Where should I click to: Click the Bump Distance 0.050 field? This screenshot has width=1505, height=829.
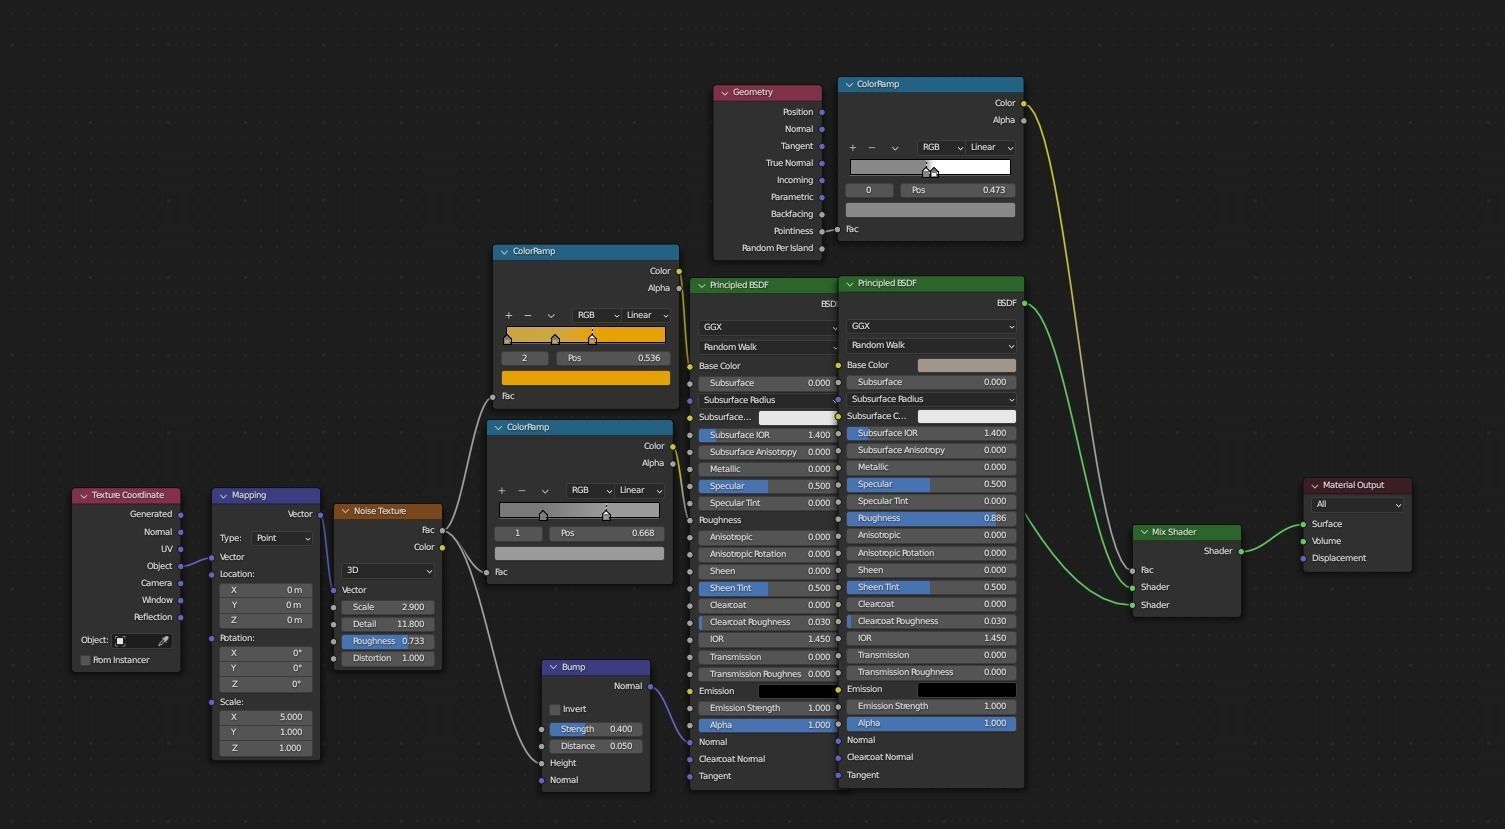click(596, 746)
